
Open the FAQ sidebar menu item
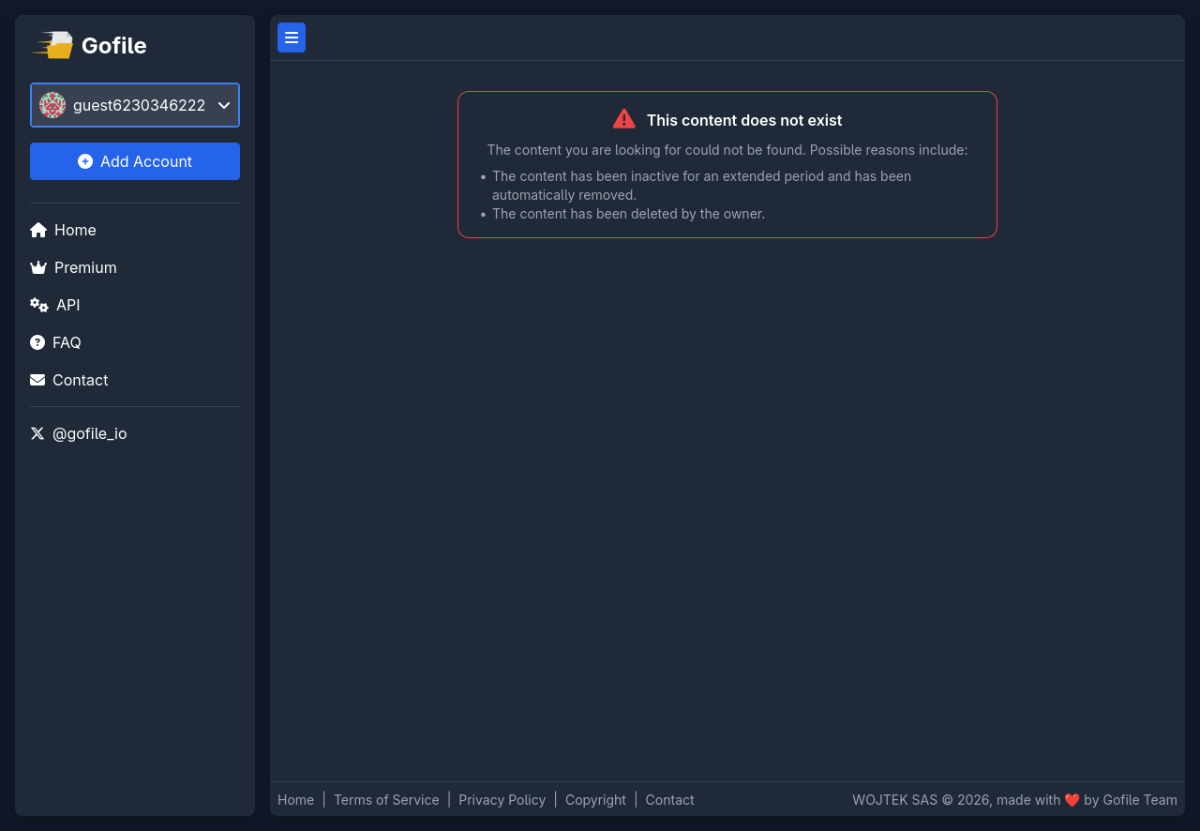67,343
